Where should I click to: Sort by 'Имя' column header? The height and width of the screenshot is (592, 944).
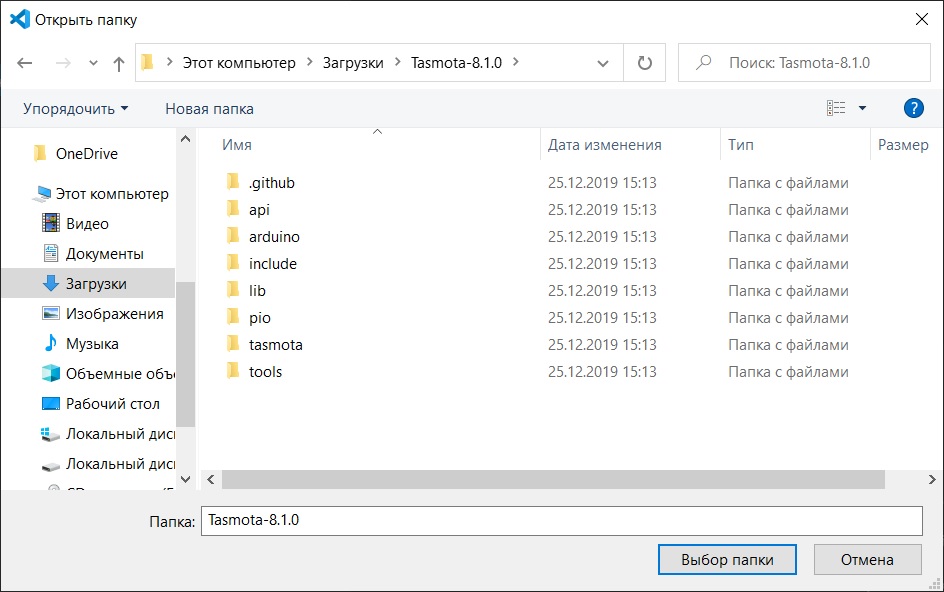(x=237, y=145)
